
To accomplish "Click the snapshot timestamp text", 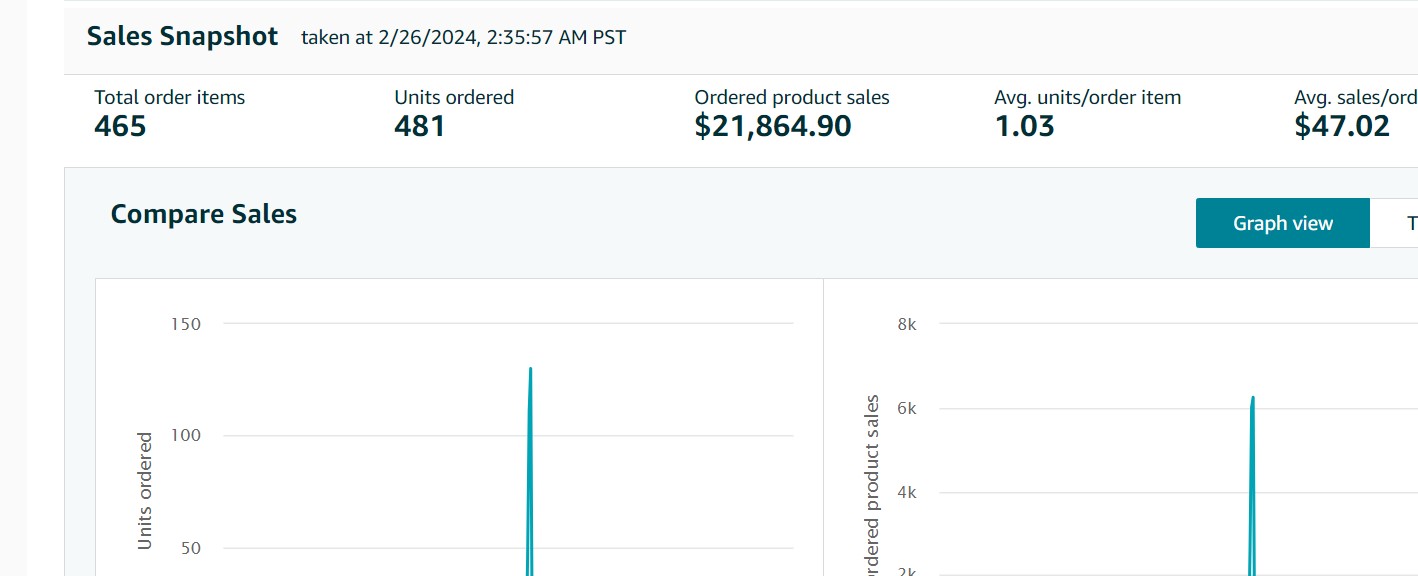I will 464,38.
